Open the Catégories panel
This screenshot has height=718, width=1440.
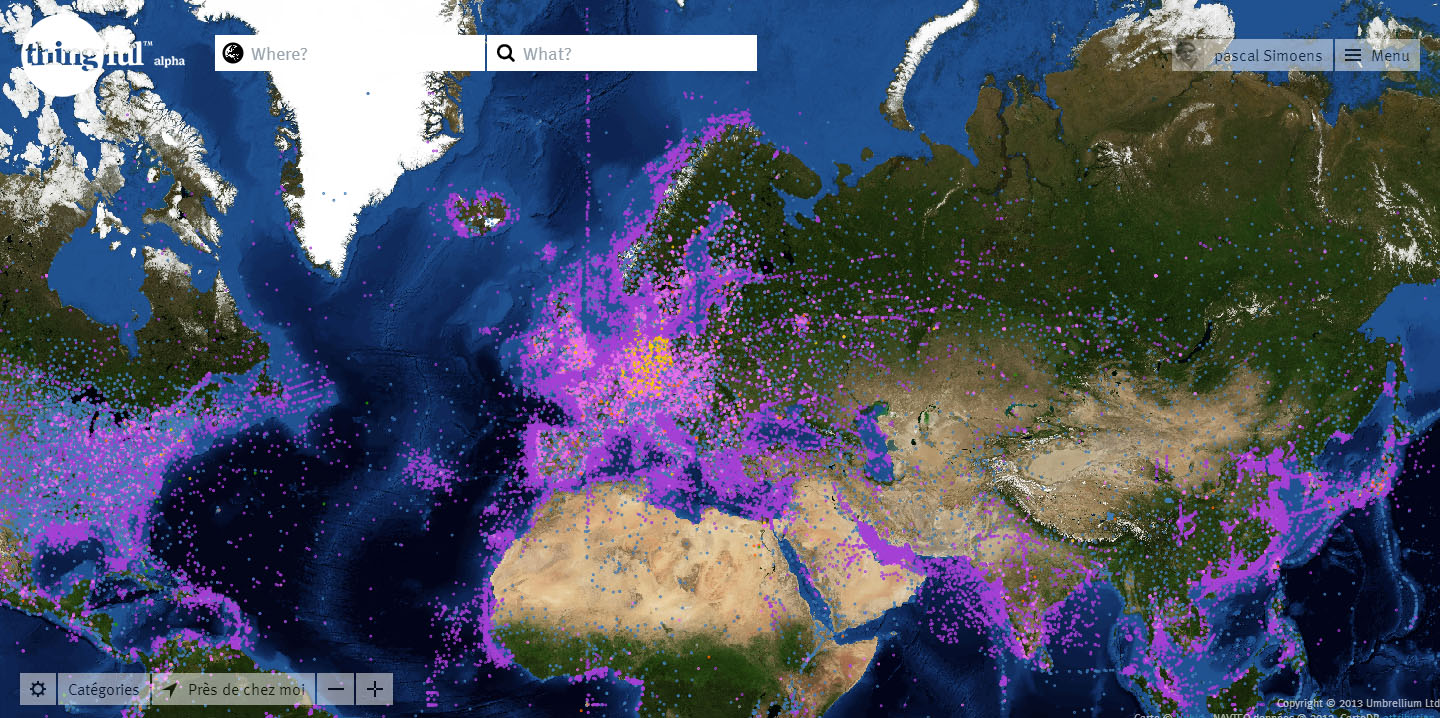(104, 689)
